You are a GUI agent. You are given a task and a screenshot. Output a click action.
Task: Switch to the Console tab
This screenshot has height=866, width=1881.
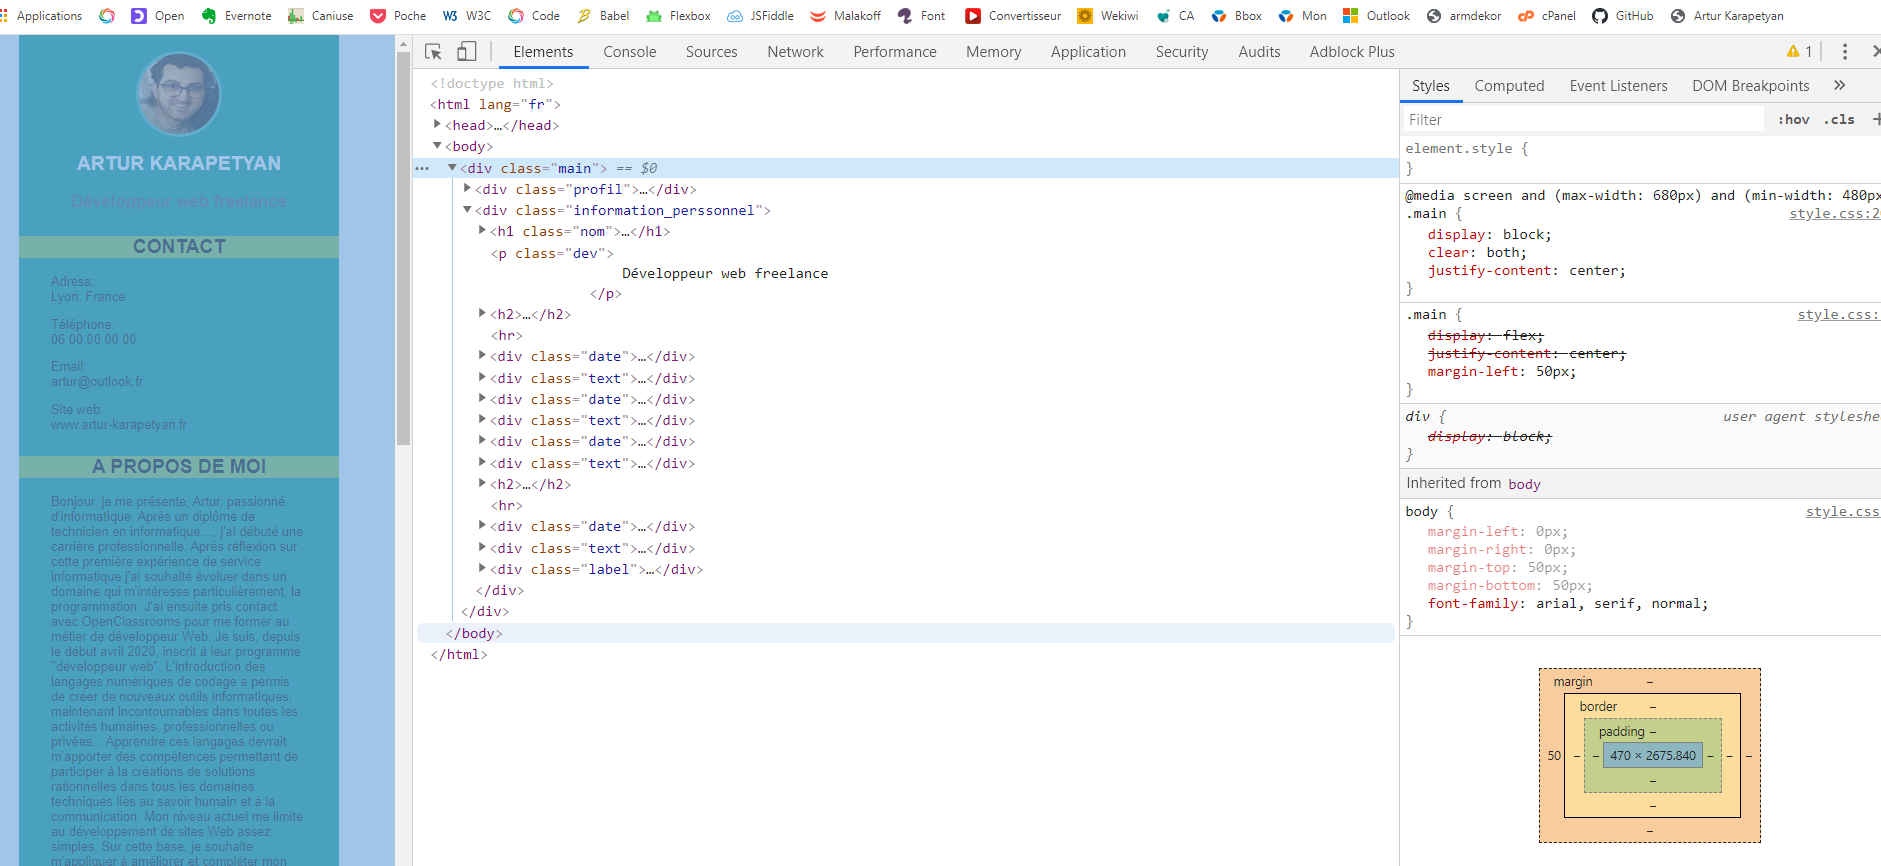630,52
